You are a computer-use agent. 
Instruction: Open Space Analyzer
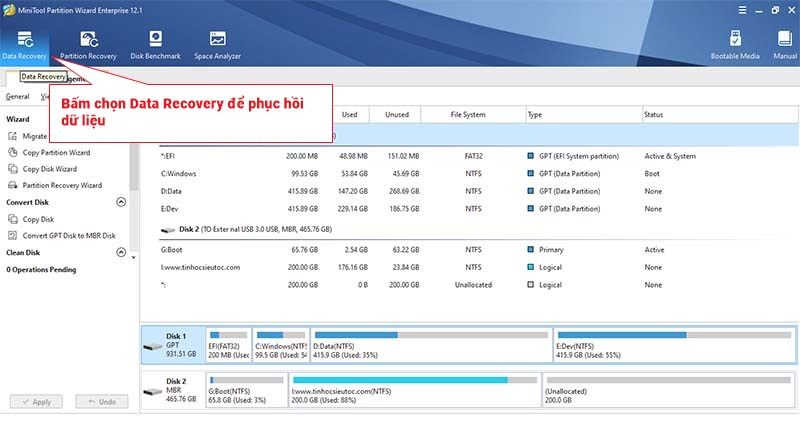[217, 45]
